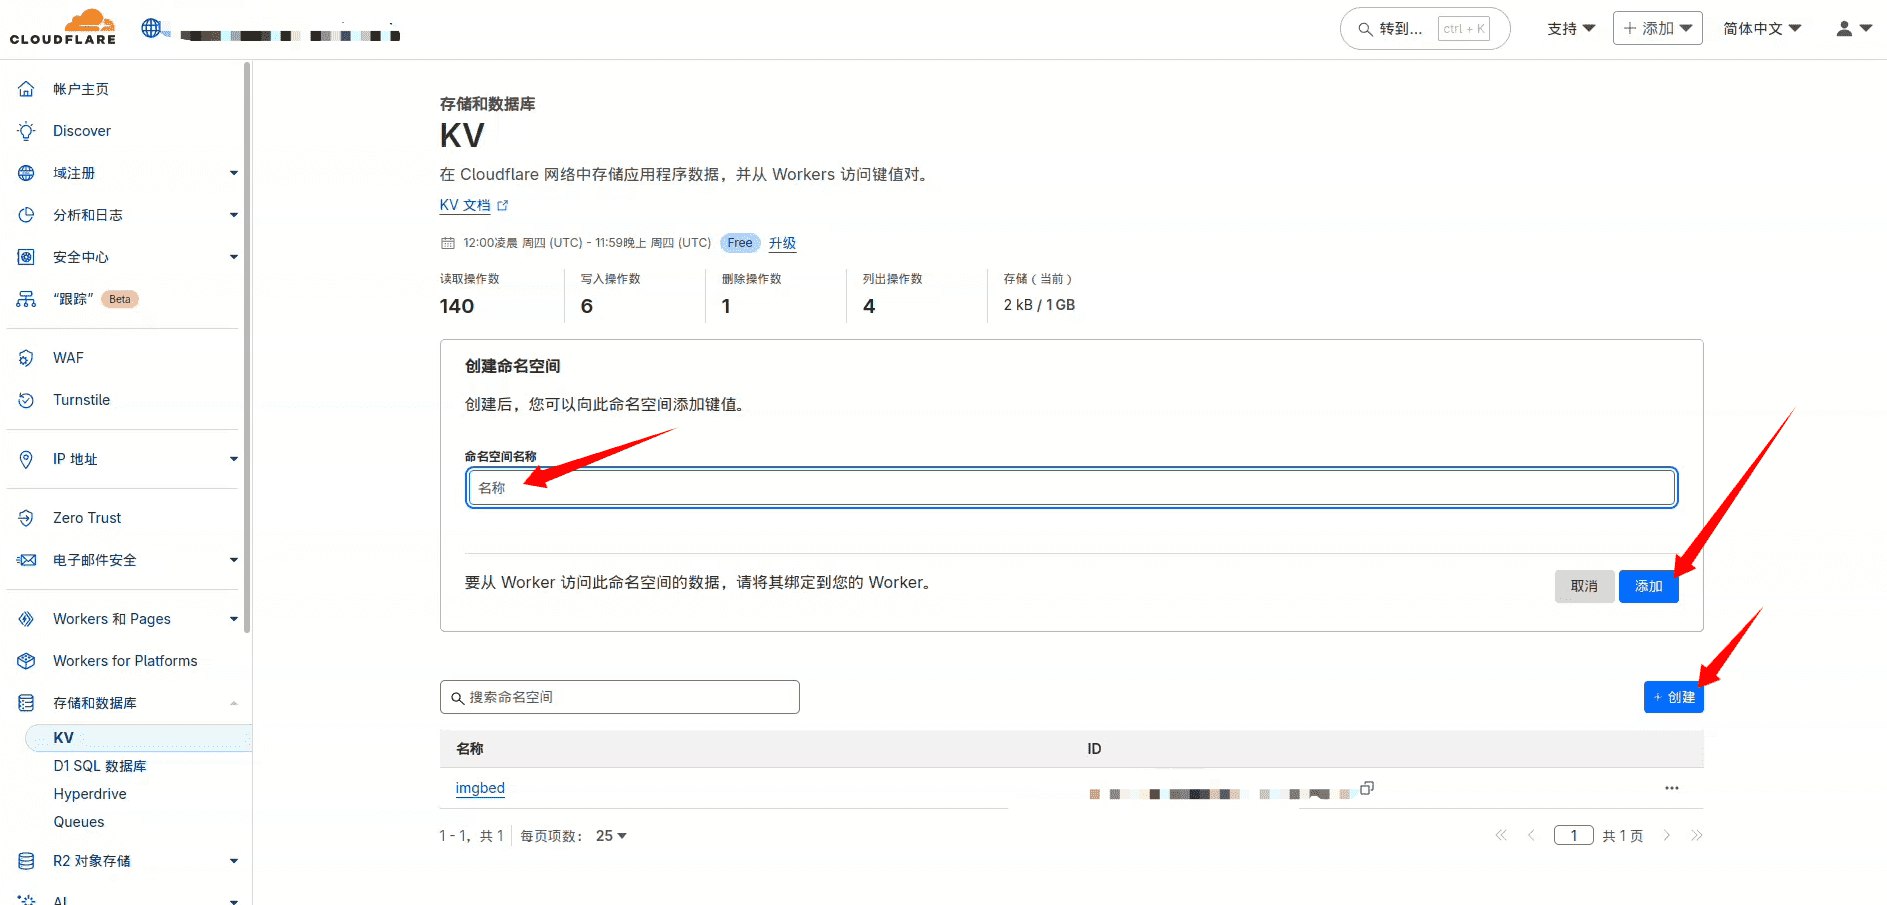
Task: Click the 取消 button
Action: [x=1584, y=586]
